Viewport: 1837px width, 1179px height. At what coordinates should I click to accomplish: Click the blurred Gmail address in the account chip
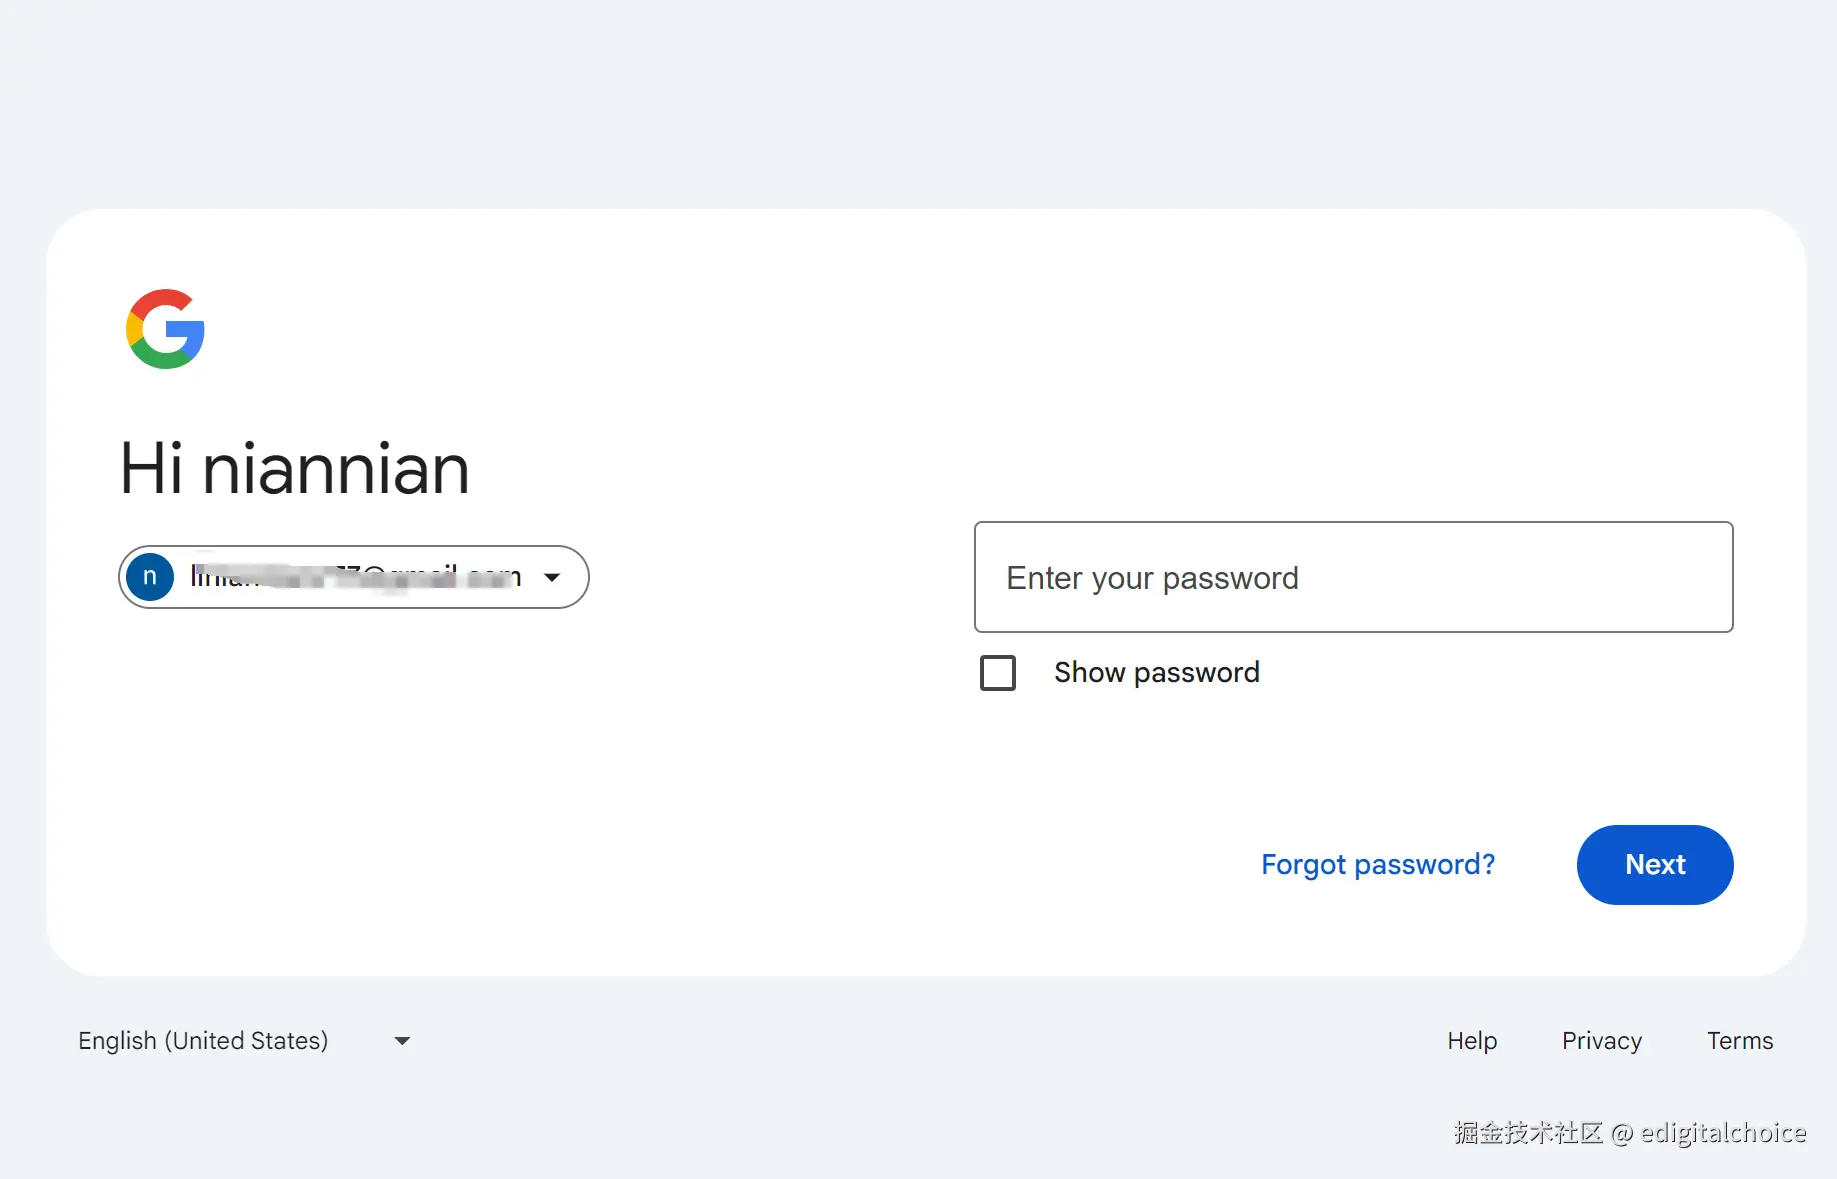[355, 577]
